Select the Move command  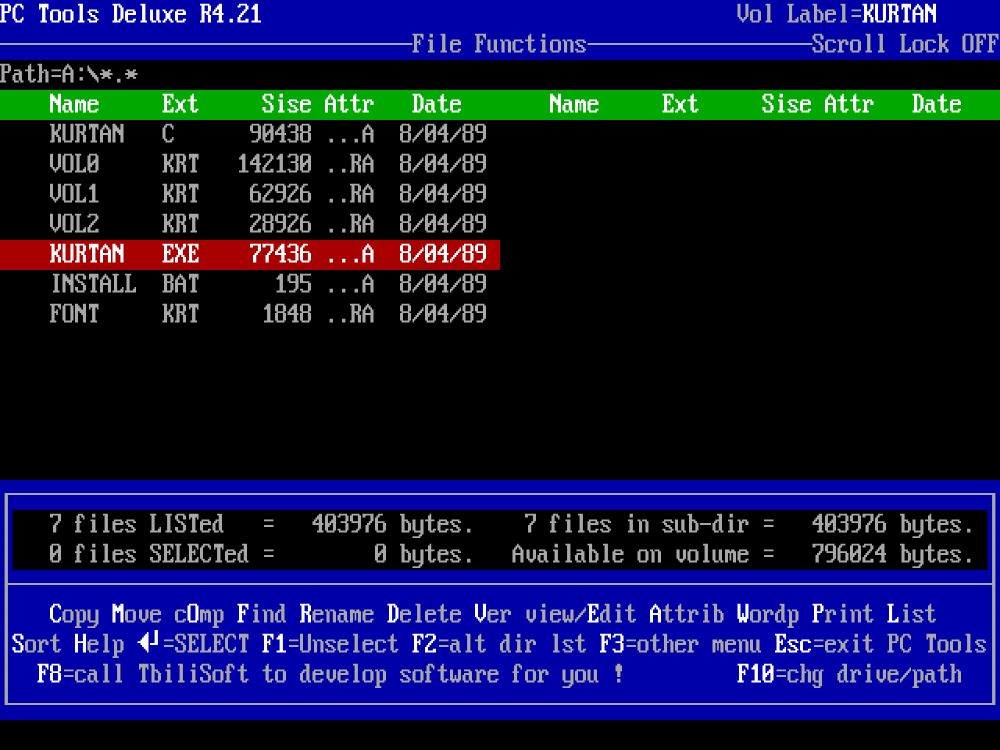coord(136,614)
